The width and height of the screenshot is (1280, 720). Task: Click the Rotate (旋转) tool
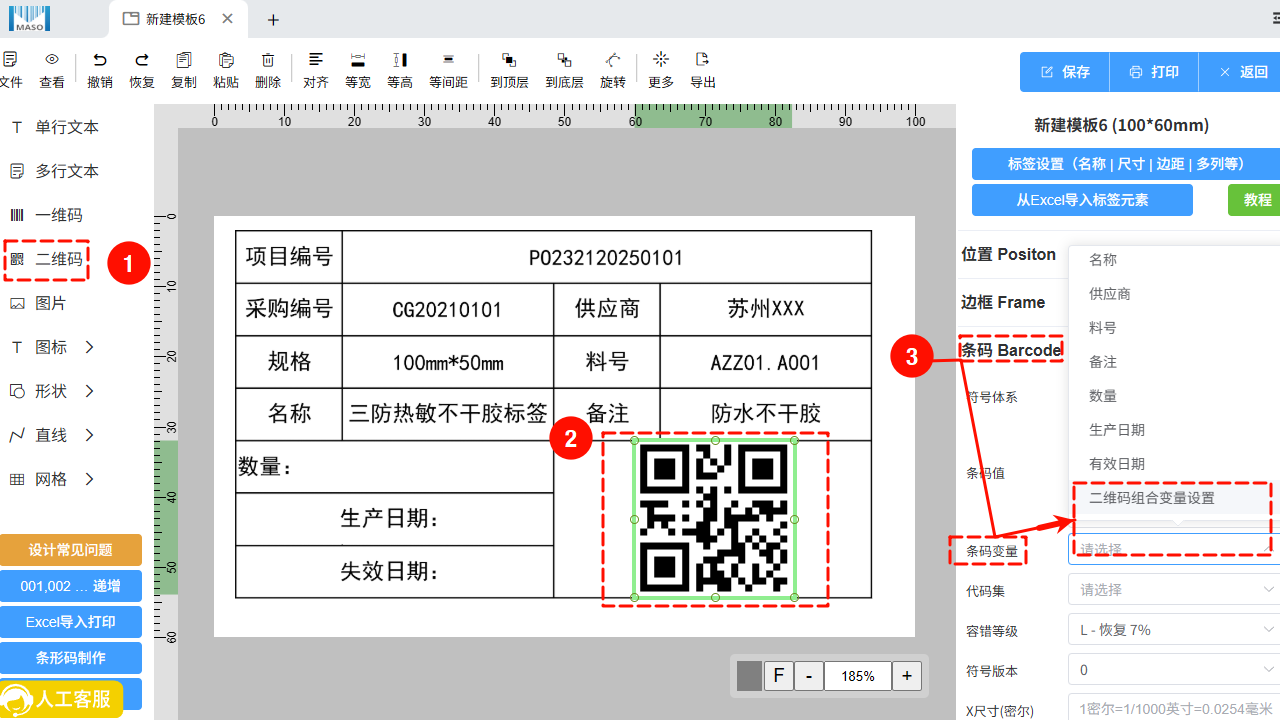pos(613,70)
